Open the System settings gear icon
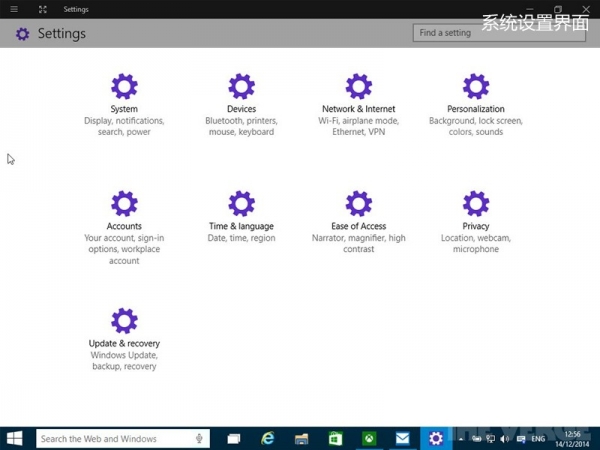Viewport: 600px width, 450px height. (x=124, y=86)
